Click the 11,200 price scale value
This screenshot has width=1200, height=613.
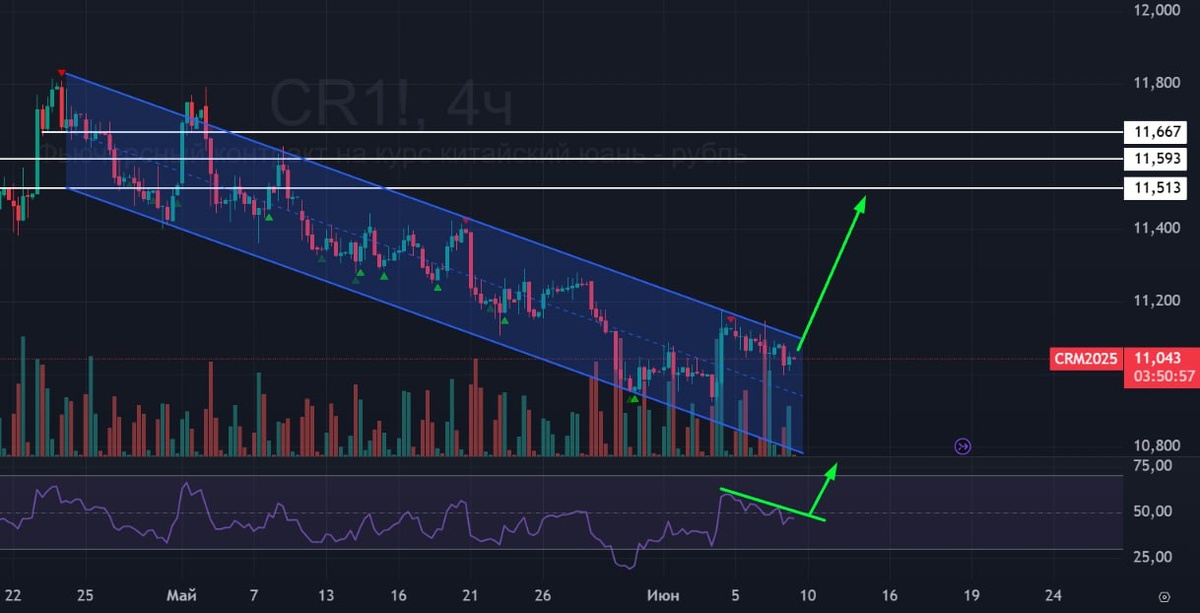click(x=1157, y=301)
